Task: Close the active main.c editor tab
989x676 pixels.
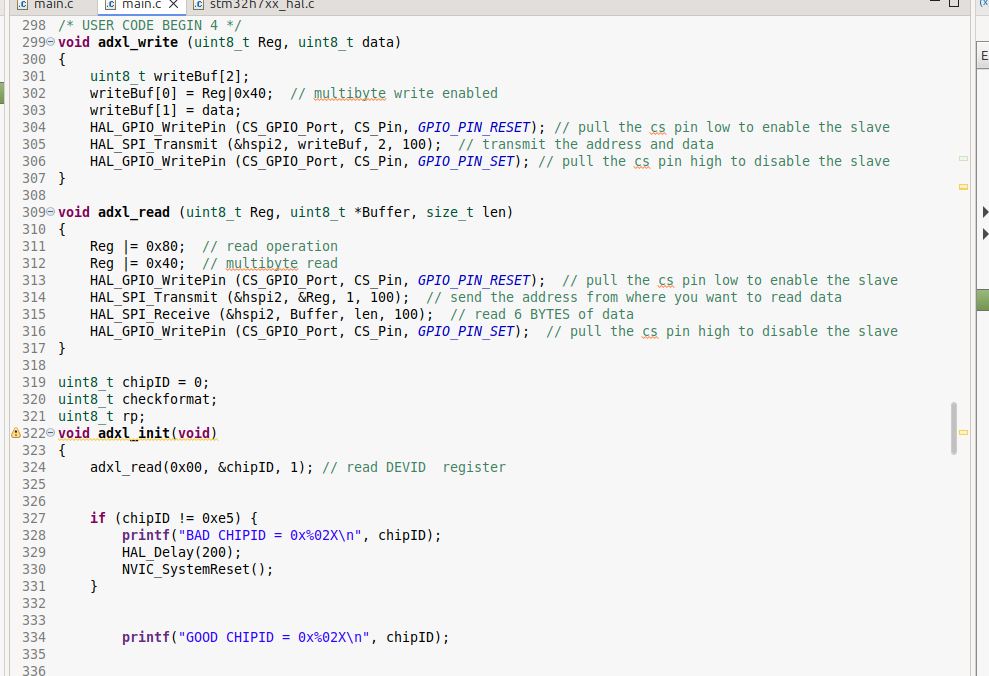Action: click(173, 5)
